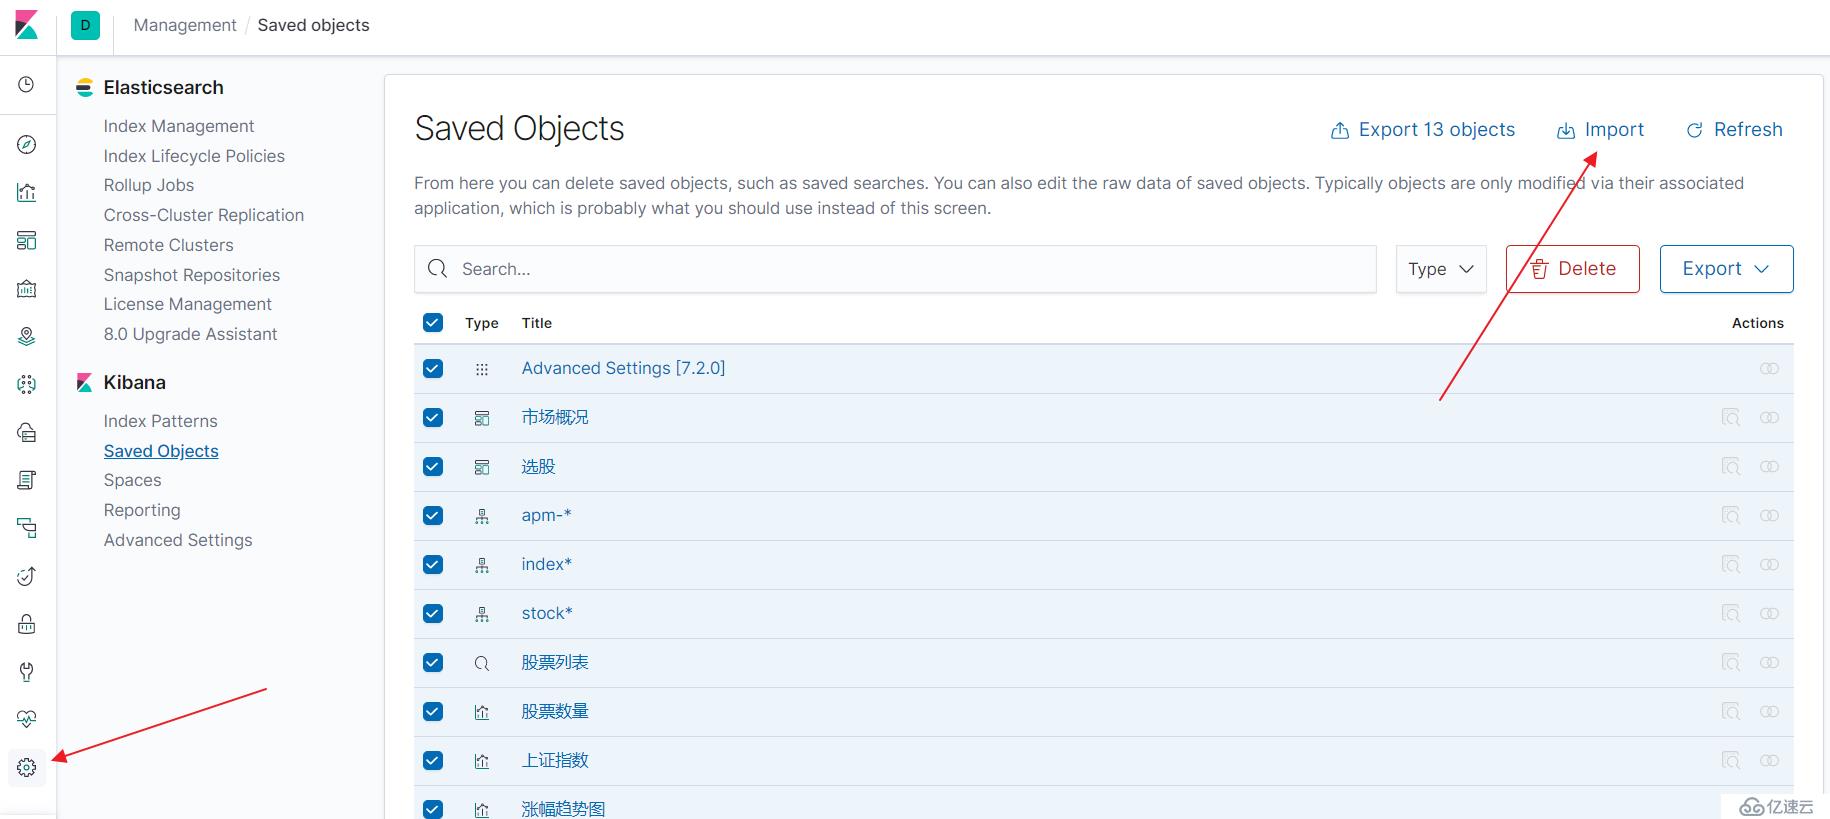Refresh the saved objects list
The height and width of the screenshot is (819, 1830).
(x=1734, y=130)
